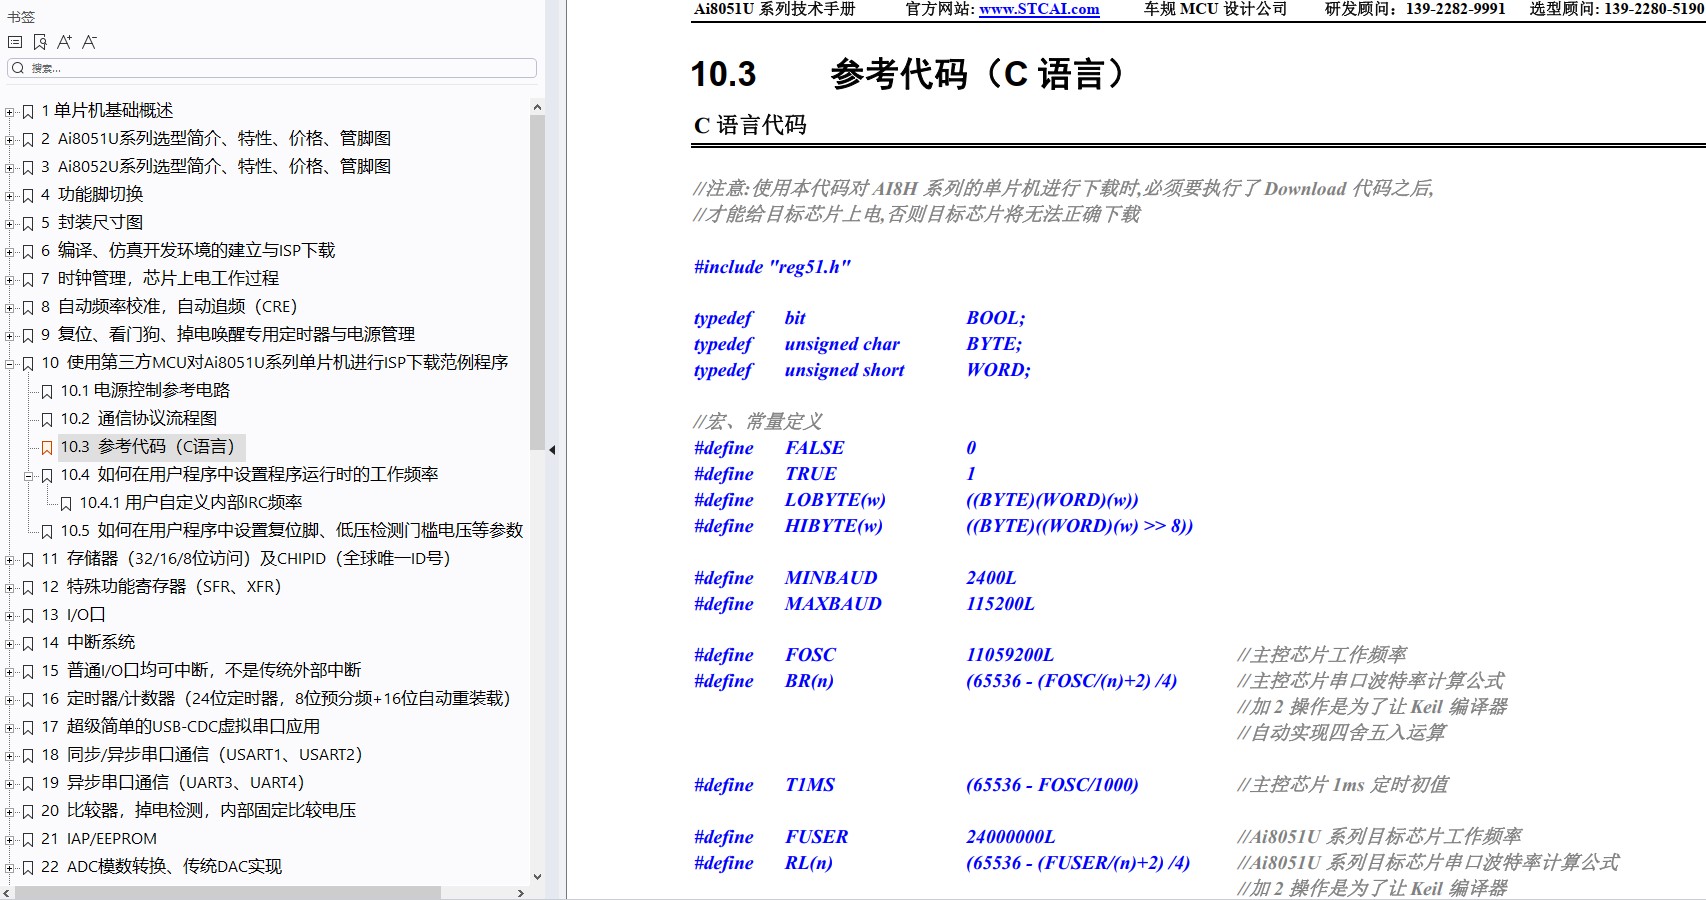1706x900 pixels.
Task: Increase bookmark font size with A+ icon
Action: [64, 42]
